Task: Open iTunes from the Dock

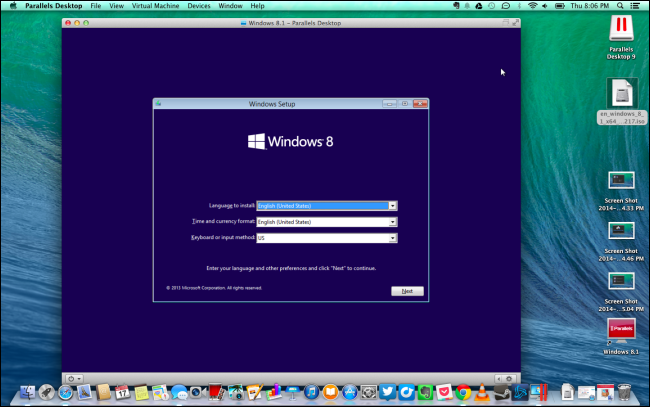Action: point(311,392)
